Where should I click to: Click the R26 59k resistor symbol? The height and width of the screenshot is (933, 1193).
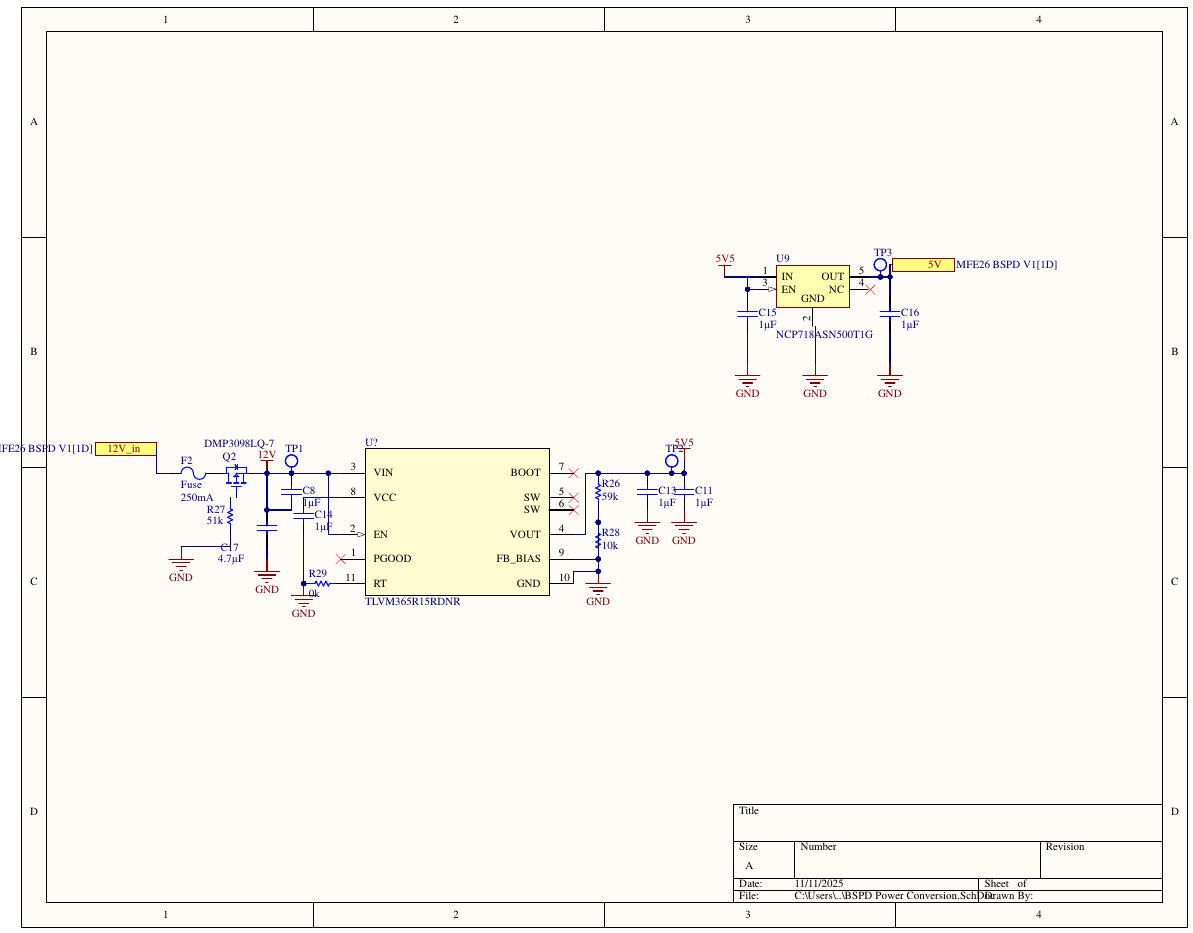click(x=598, y=493)
